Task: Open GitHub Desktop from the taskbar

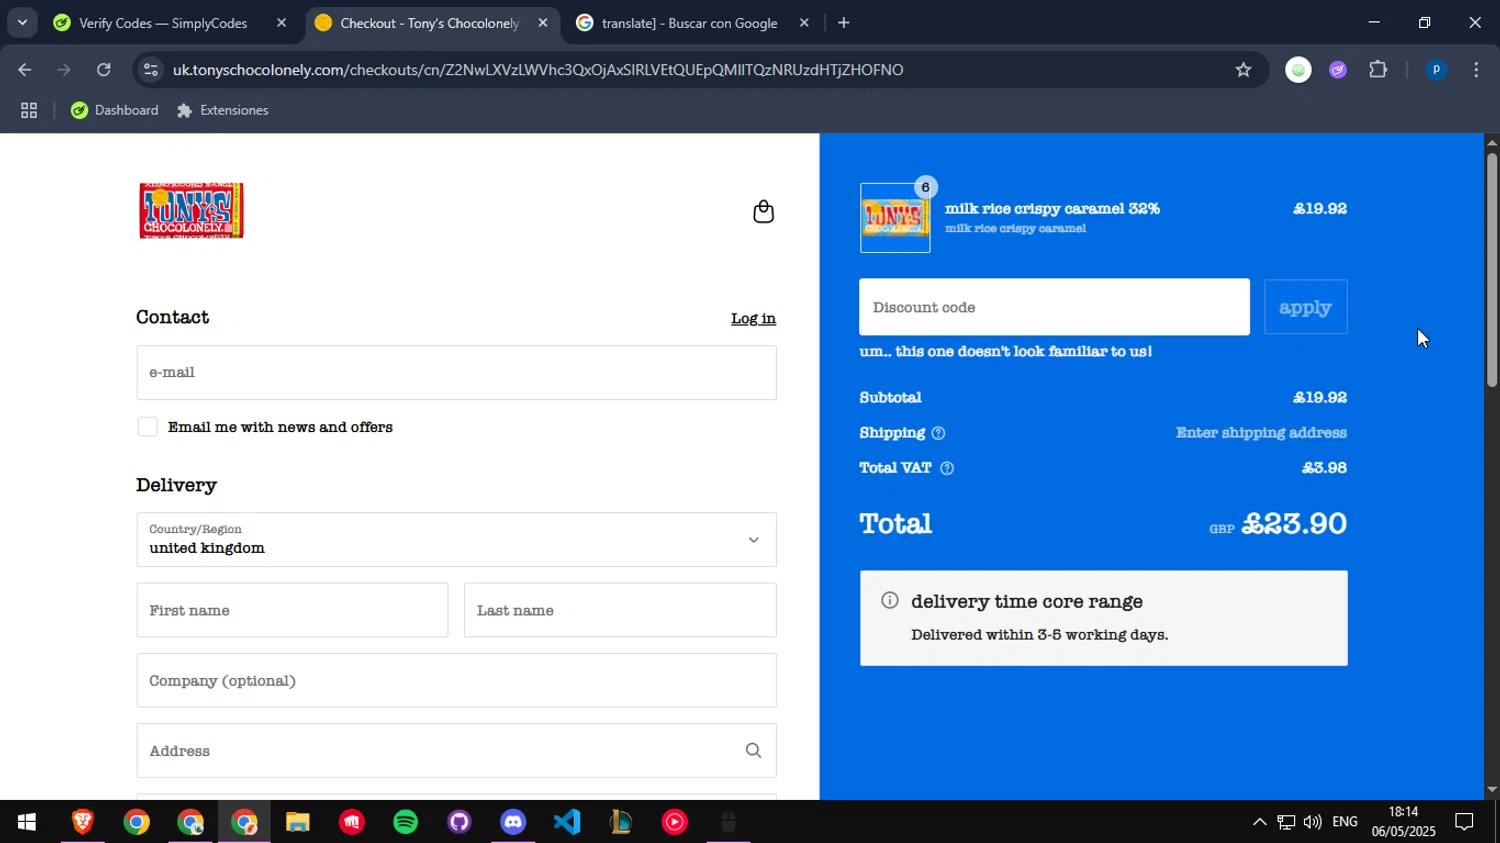Action: click(x=459, y=822)
